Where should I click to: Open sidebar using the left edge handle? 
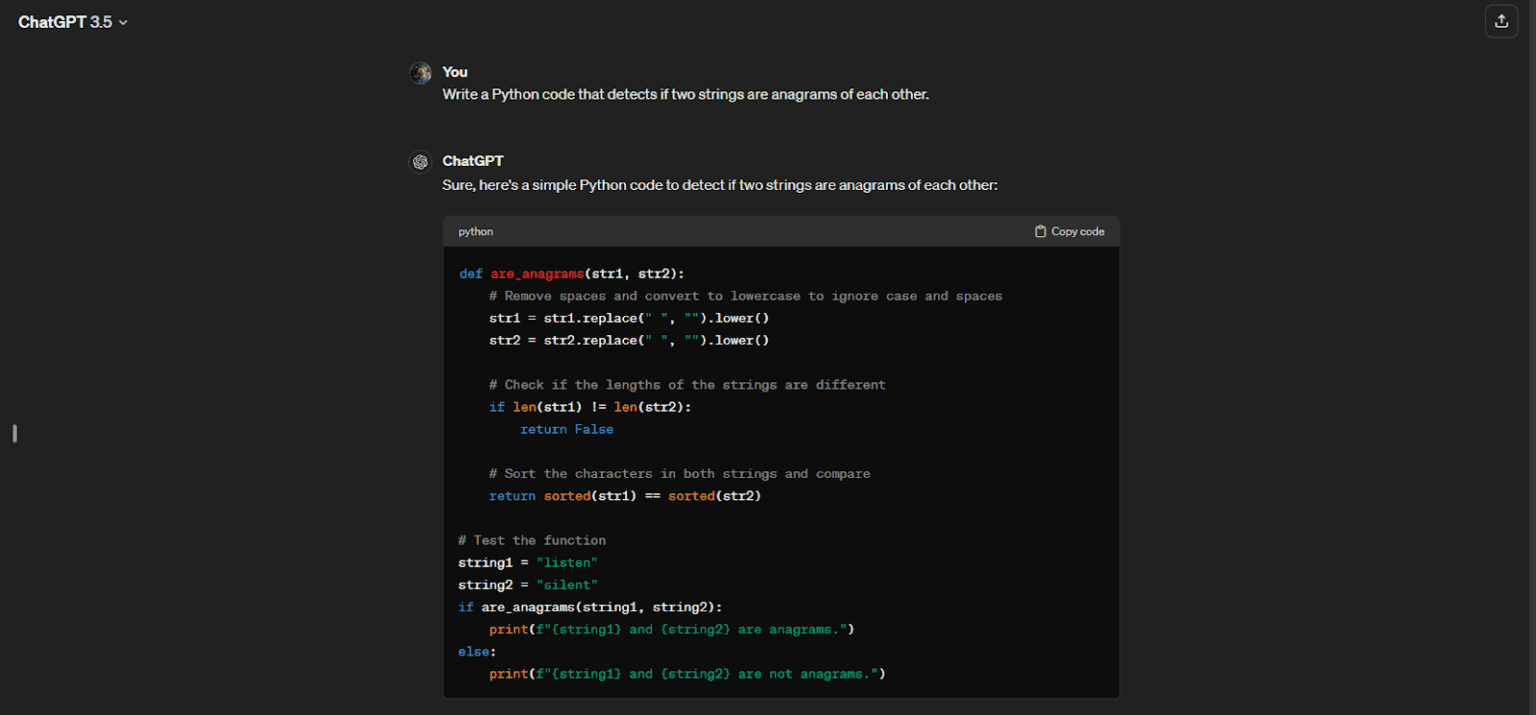coord(14,433)
